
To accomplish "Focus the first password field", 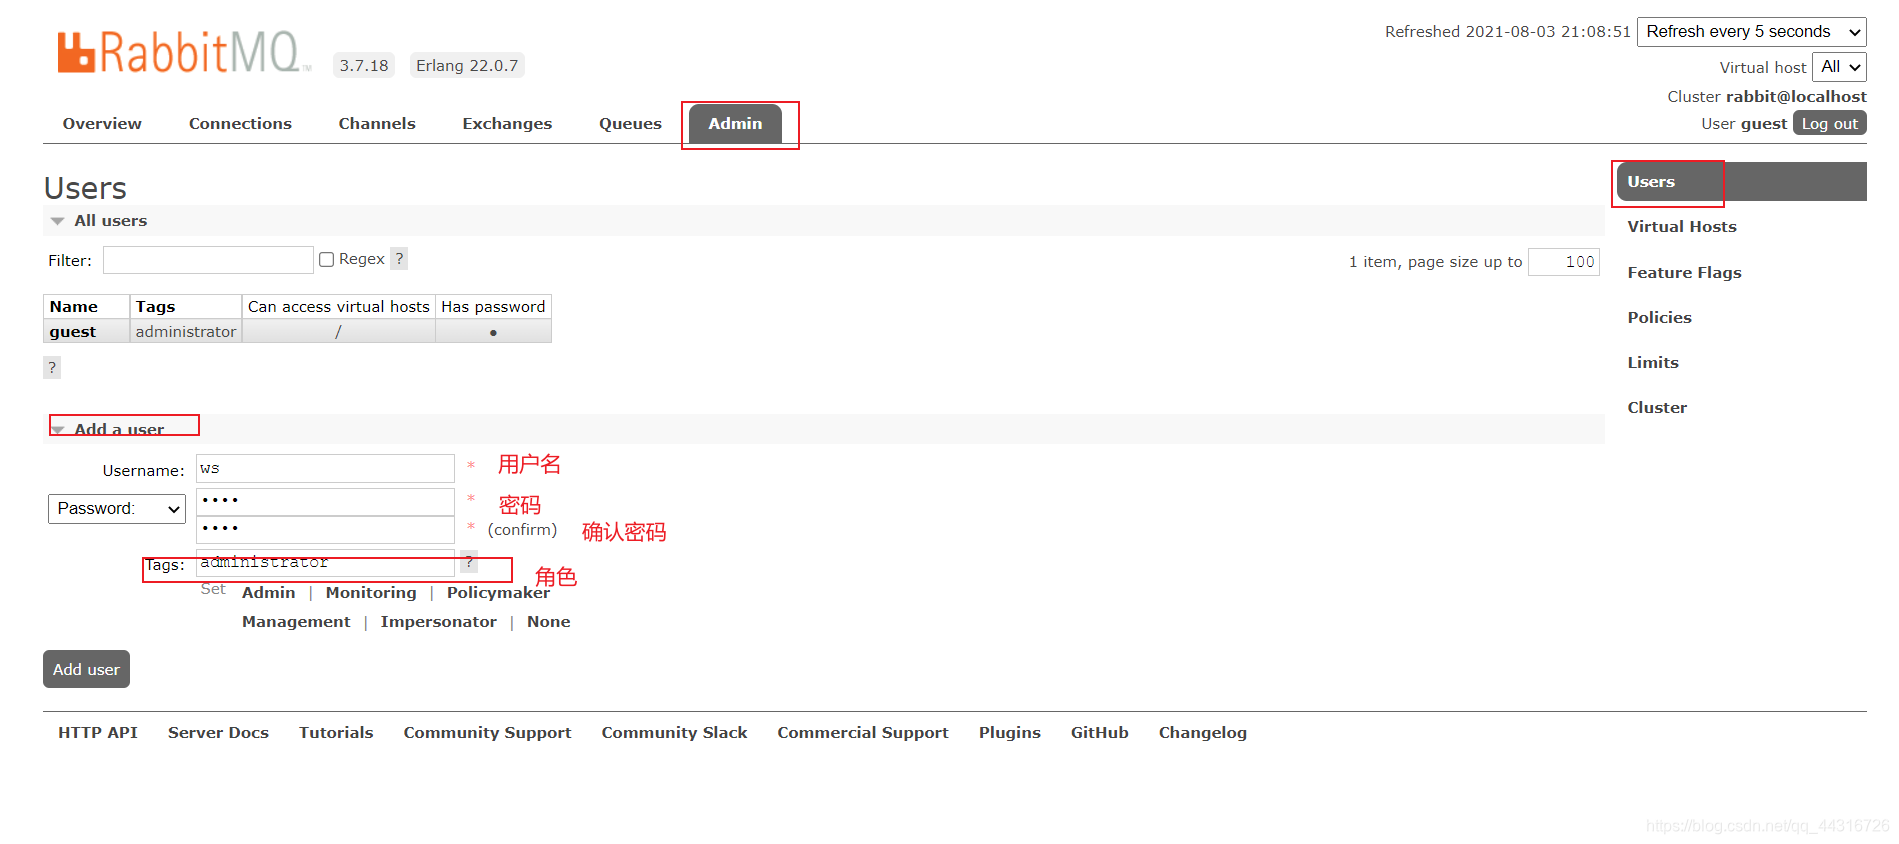I will [325, 501].
